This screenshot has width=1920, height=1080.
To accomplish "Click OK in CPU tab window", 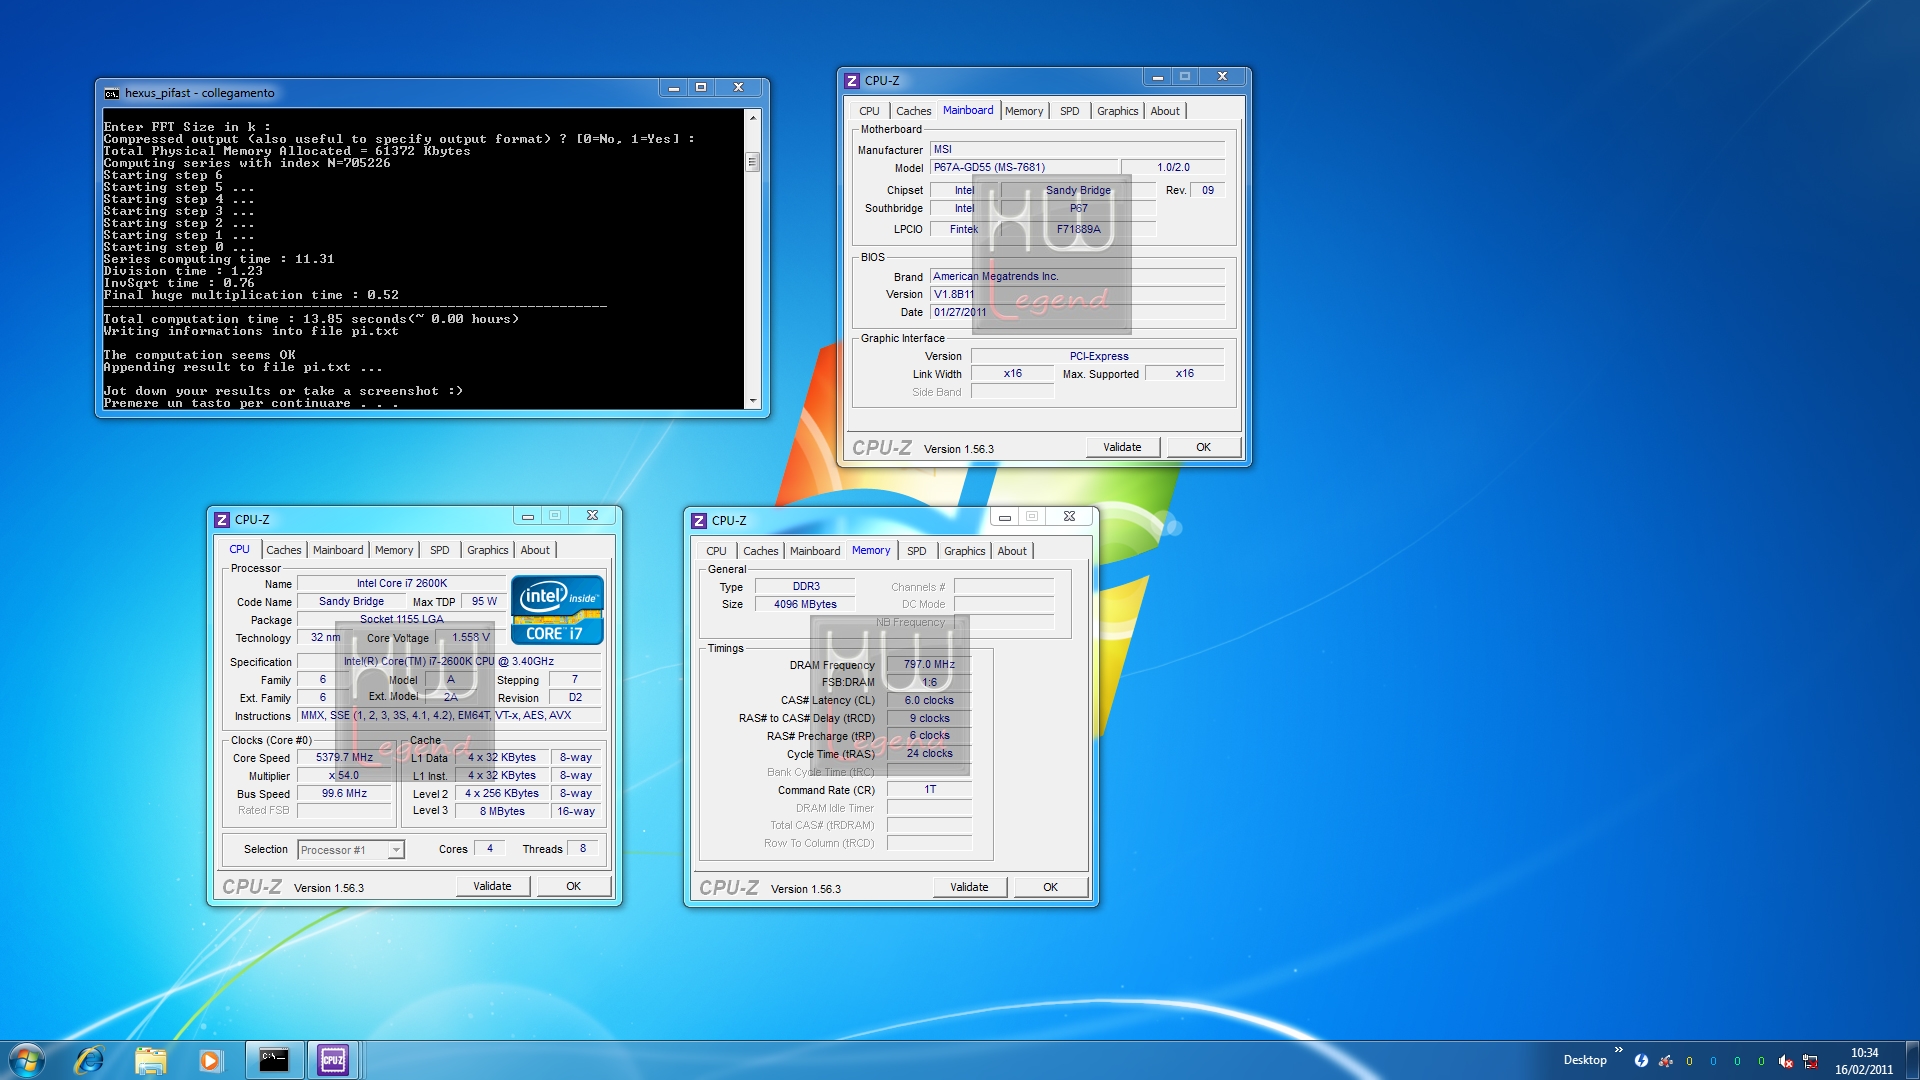I will 573,886.
